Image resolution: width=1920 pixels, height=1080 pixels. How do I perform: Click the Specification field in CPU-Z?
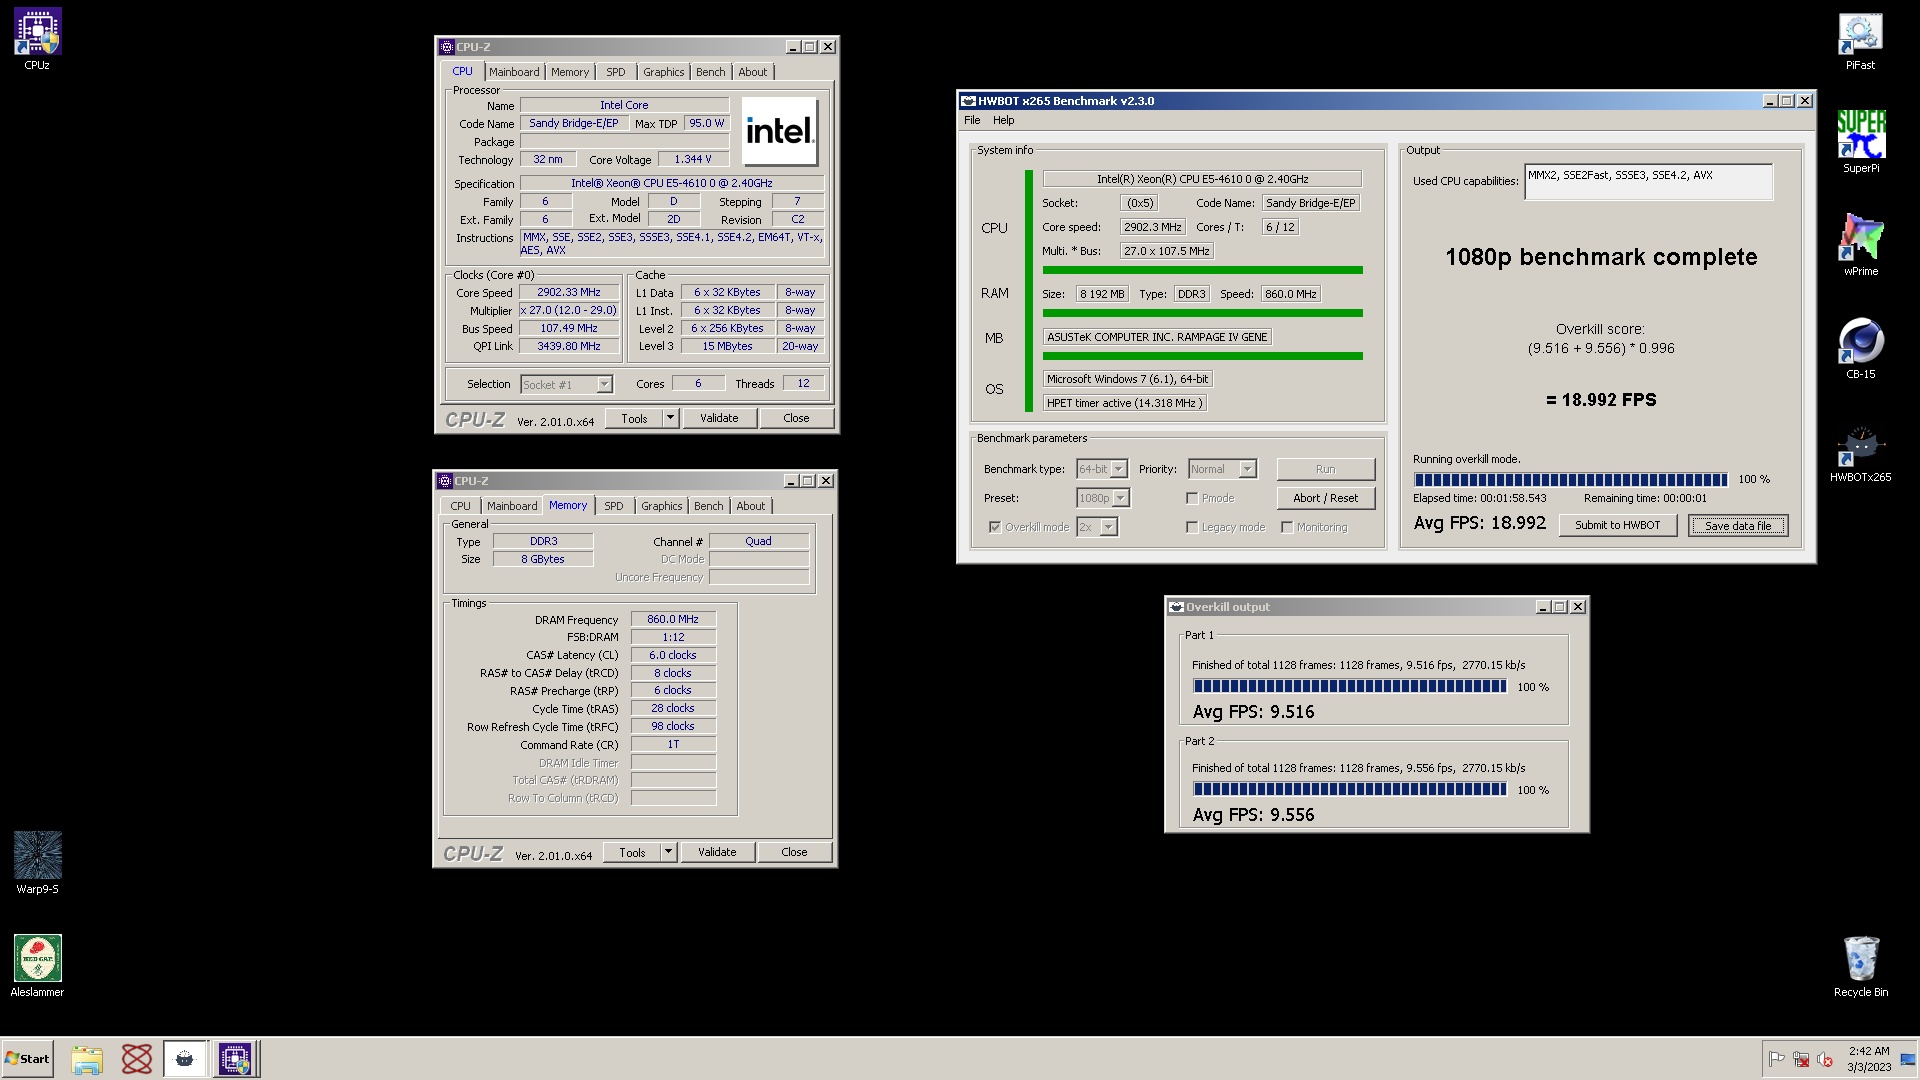672,184
